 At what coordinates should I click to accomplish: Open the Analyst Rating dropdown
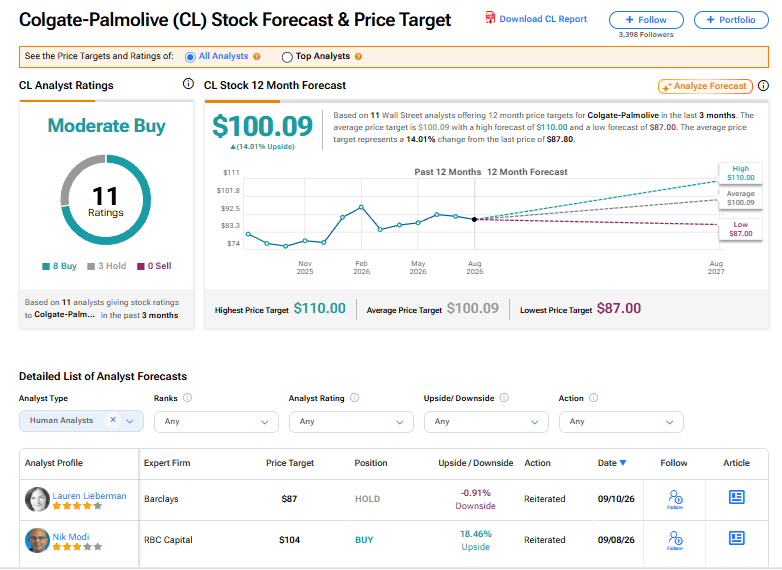pos(351,422)
